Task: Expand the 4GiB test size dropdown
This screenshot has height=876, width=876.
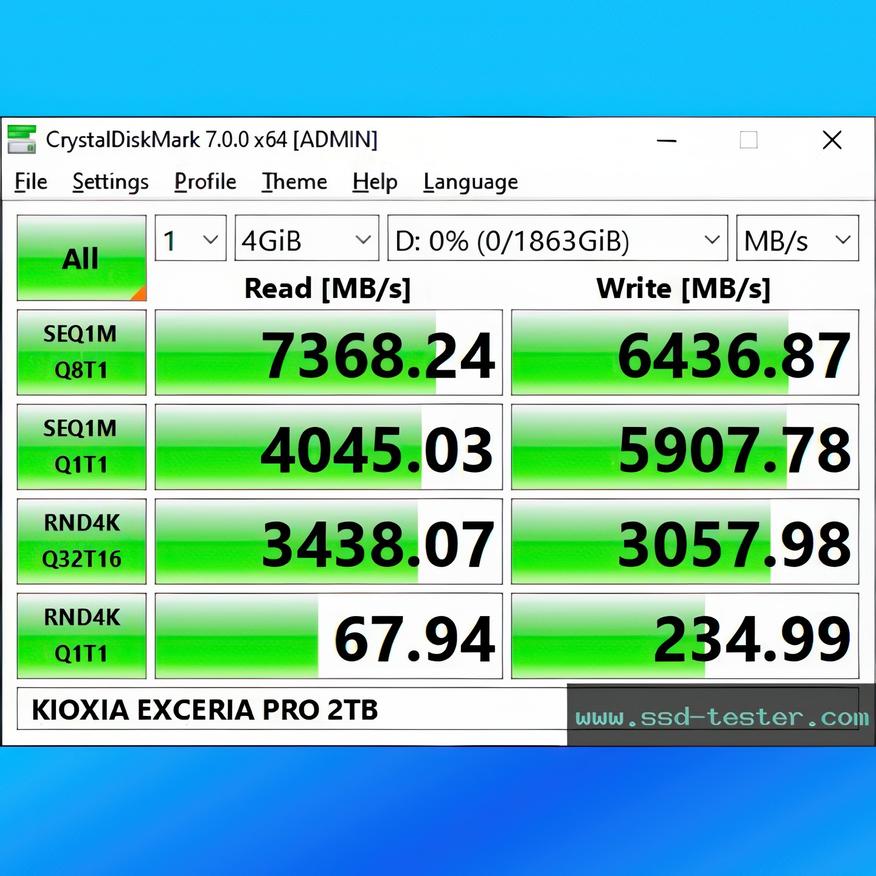Action: click(x=307, y=239)
